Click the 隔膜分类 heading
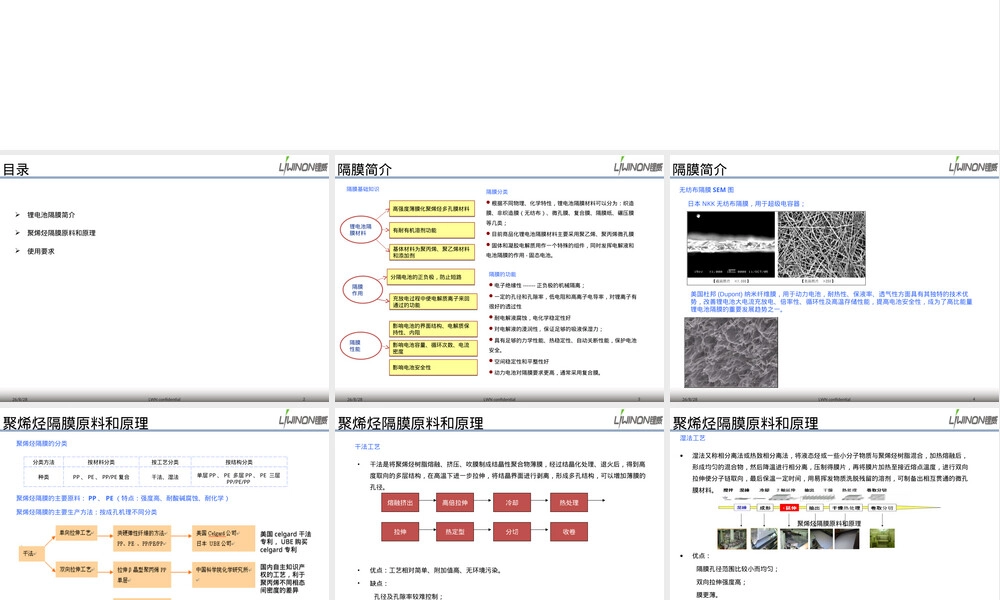This screenshot has height=600, width=1000. (497, 191)
